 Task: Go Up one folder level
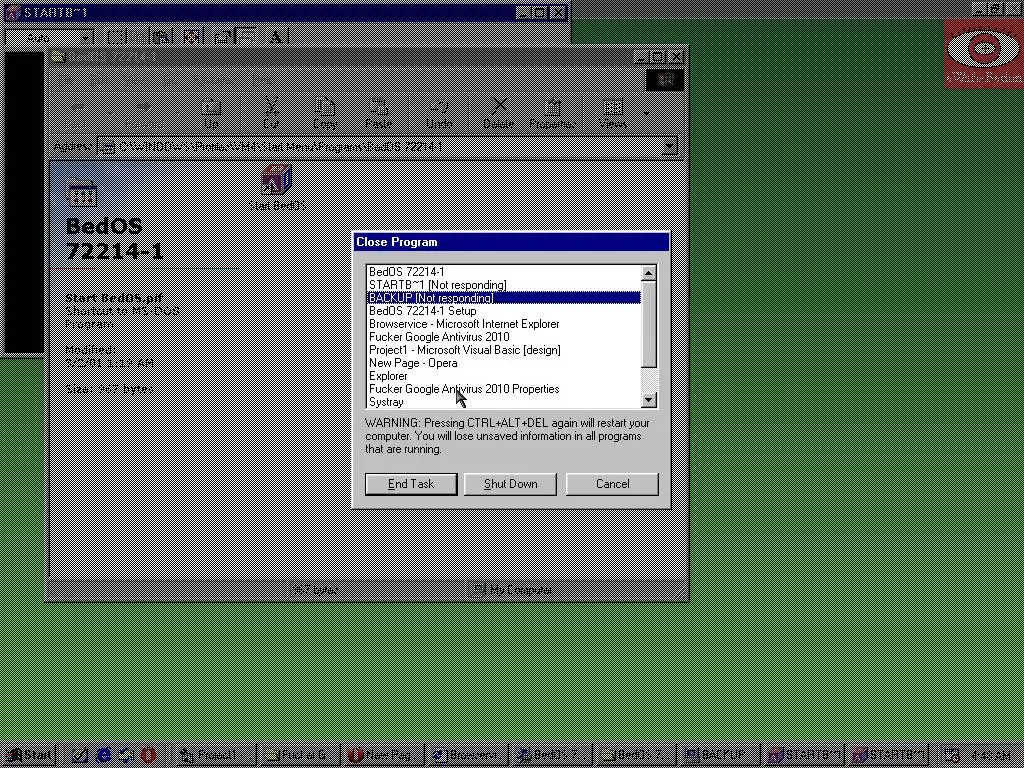(x=211, y=114)
